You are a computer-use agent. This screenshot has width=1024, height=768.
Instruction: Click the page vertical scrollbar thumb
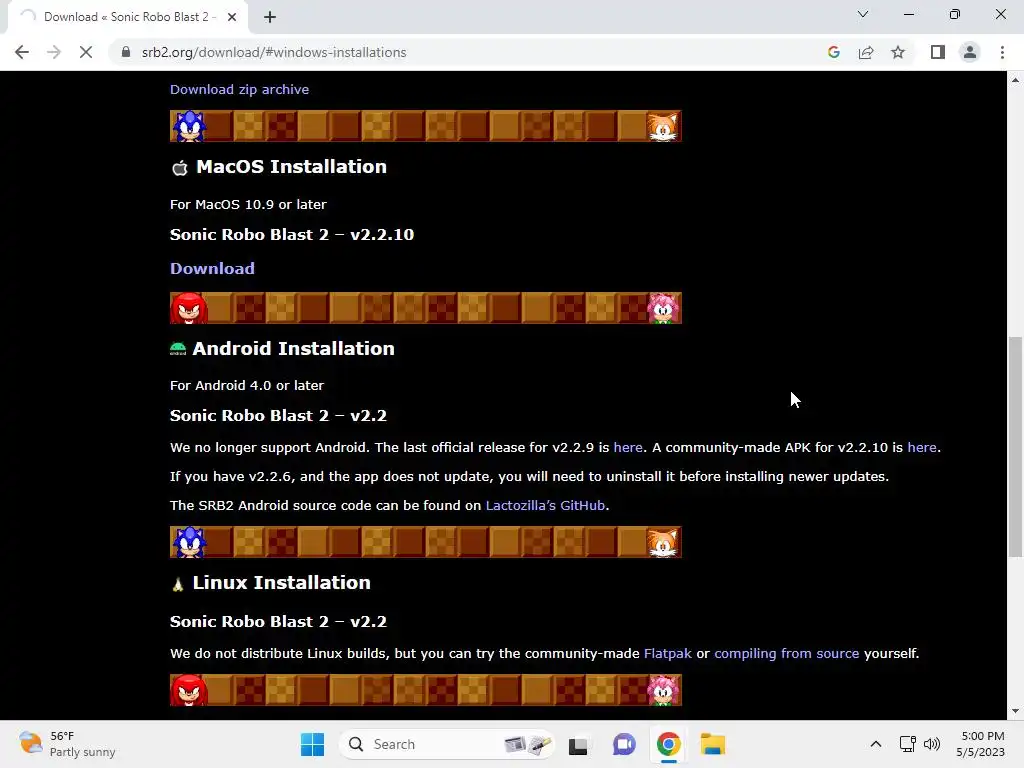[x=1015, y=447]
